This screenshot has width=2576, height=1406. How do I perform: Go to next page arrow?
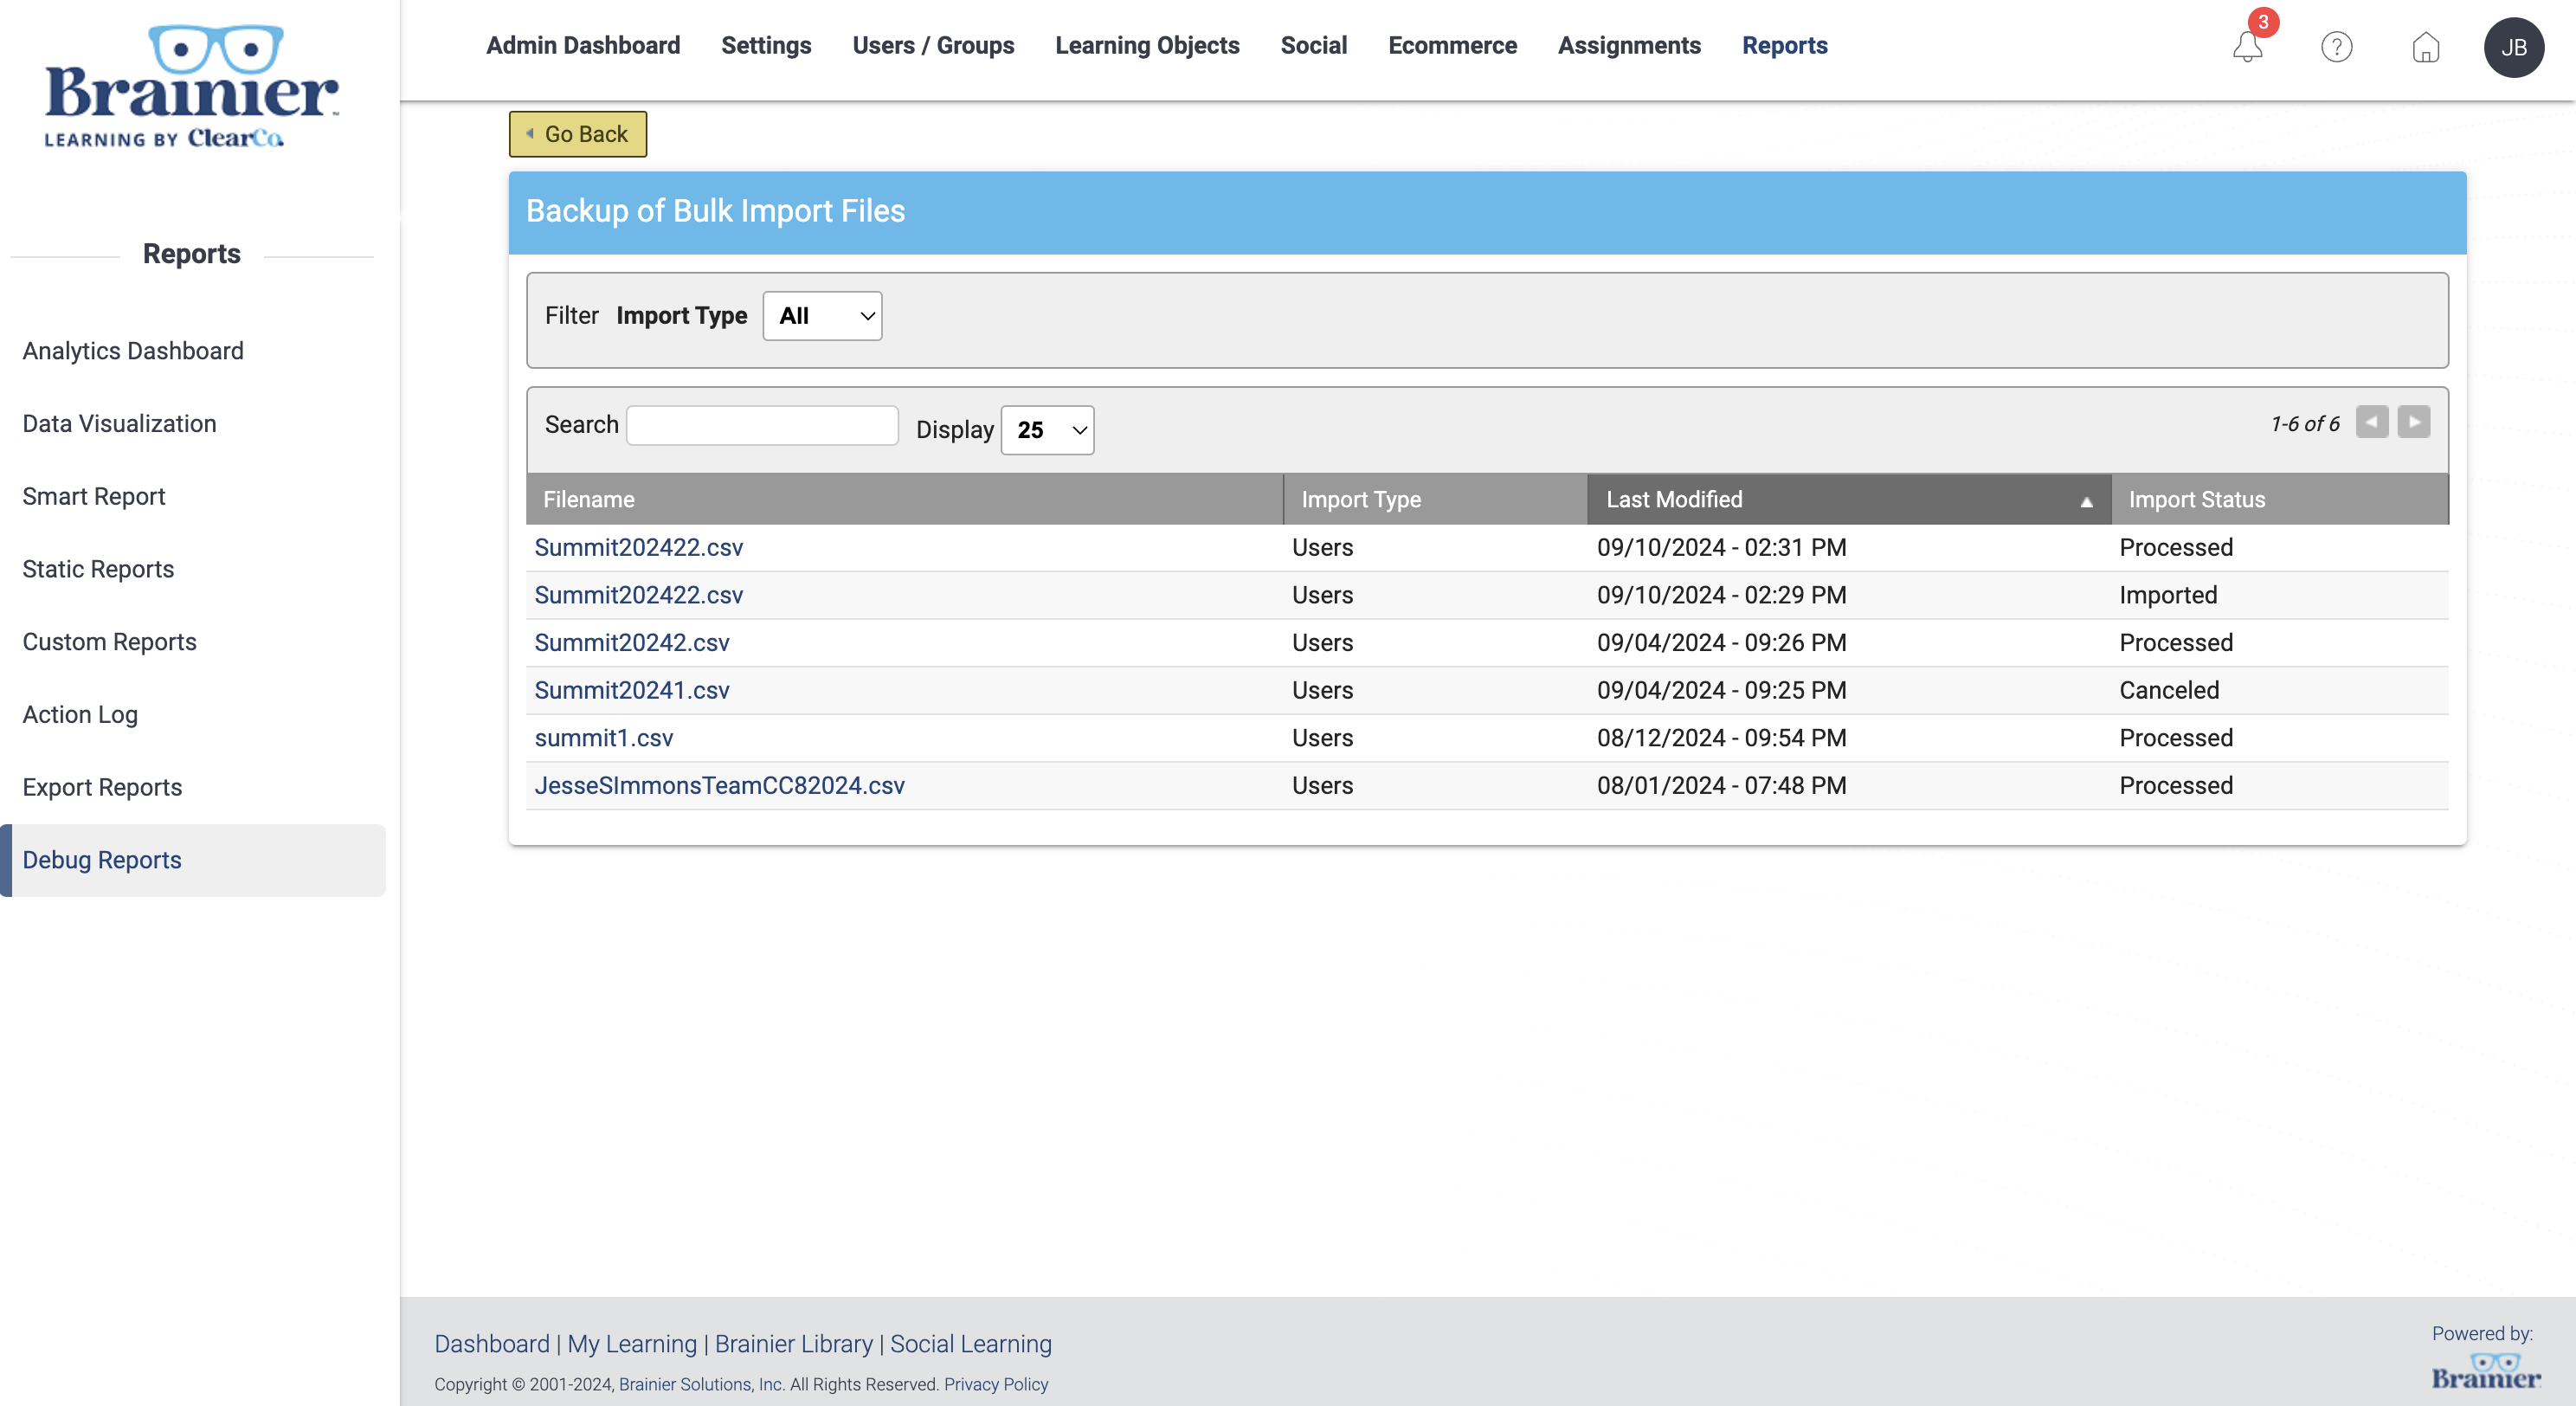click(2414, 422)
